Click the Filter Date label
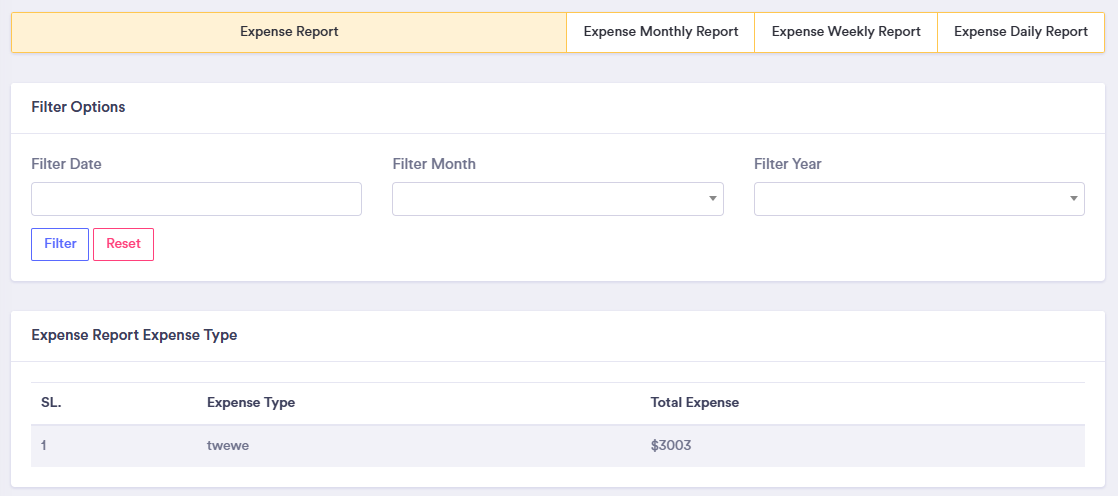The height and width of the screenshot is (496, 1118). 66,164
